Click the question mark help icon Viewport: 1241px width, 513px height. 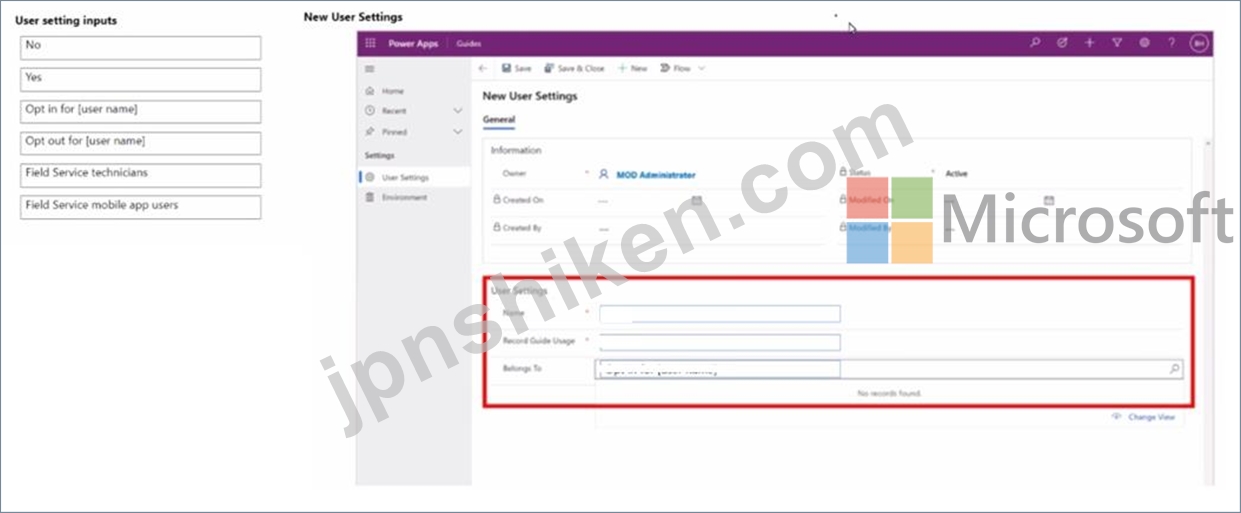click(x=1171, y=43)
